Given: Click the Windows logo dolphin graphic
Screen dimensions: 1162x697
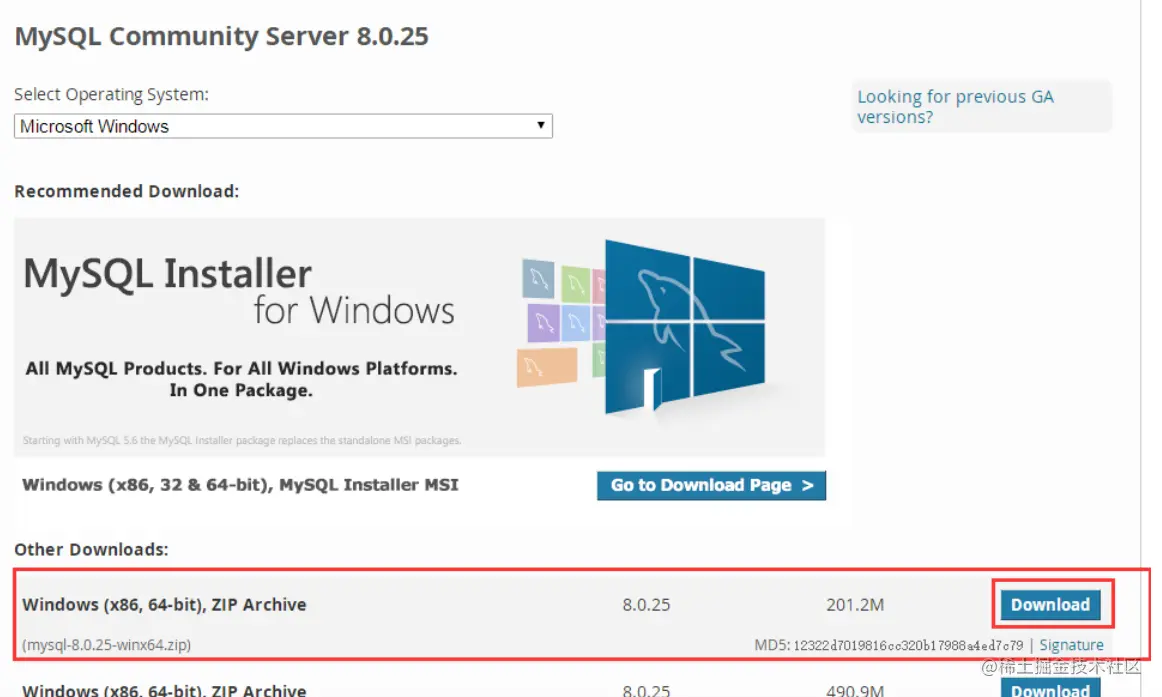Looking at the screenshot, I should (x=684, y=328).
